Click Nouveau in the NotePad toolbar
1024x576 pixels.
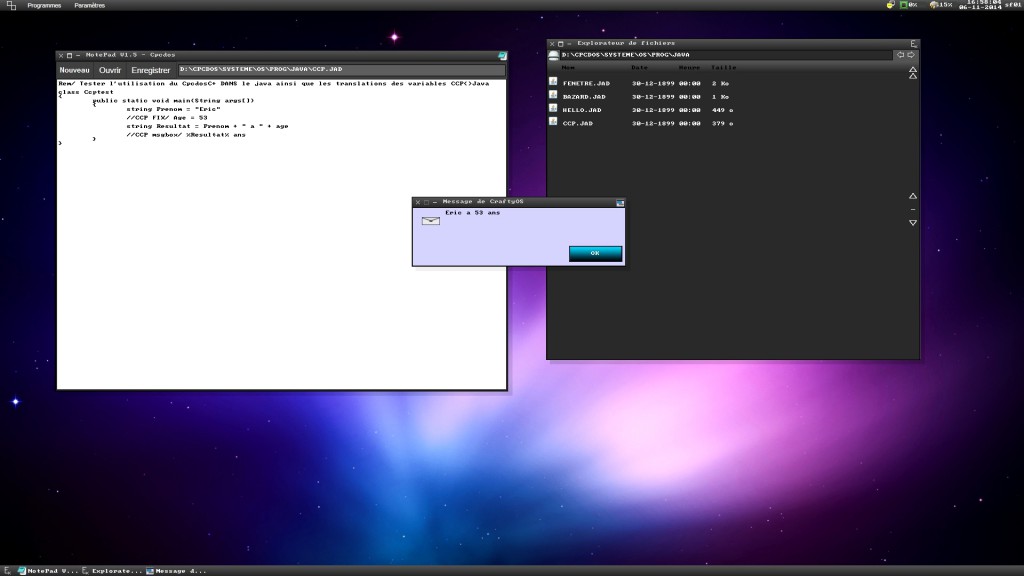[x=74, y=70]
